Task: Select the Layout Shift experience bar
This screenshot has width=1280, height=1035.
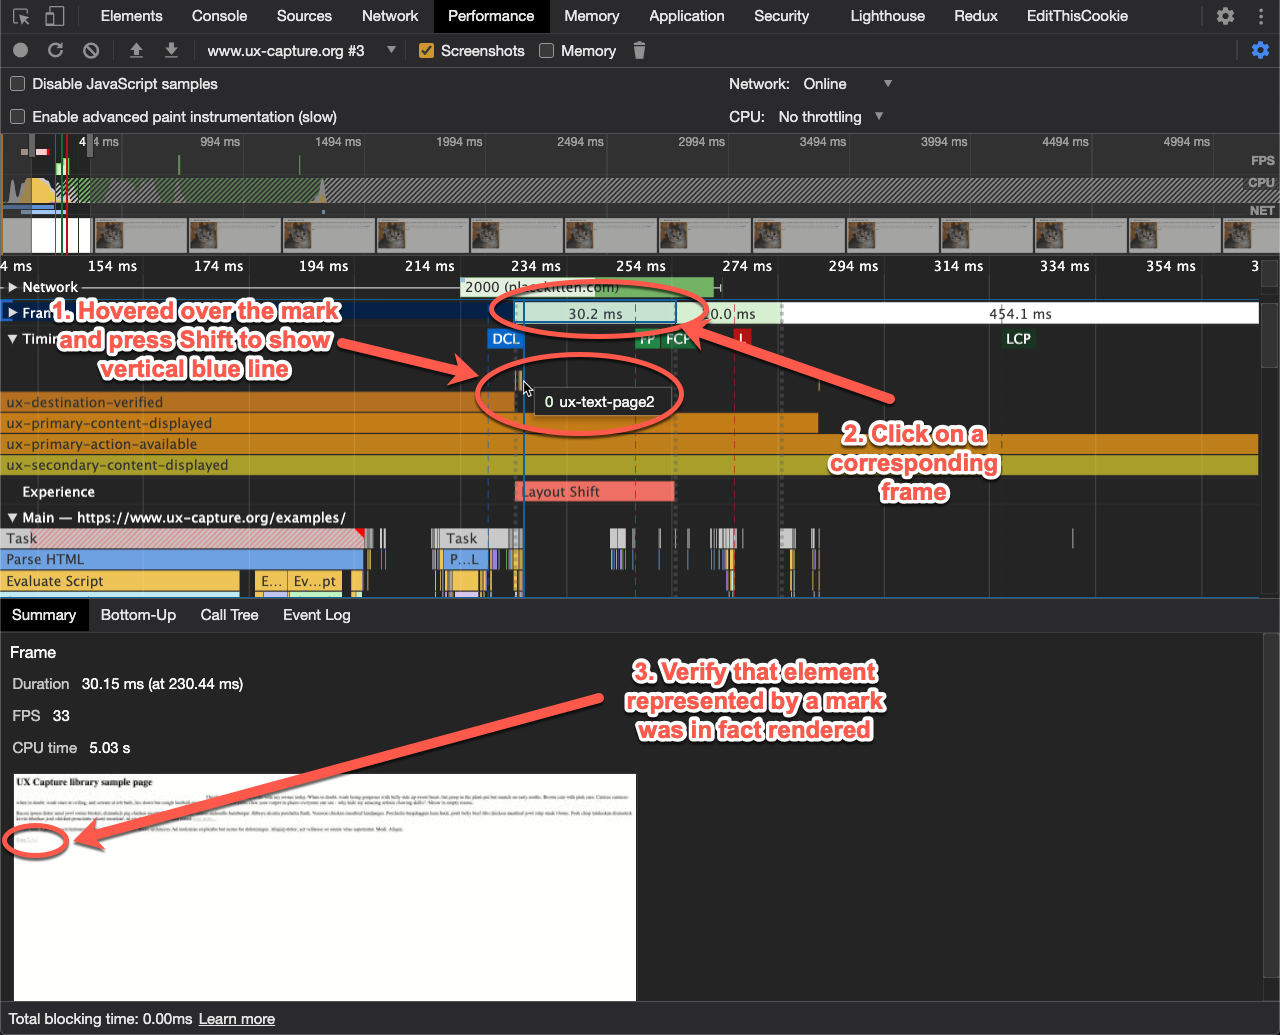Action: pos(595,492)
